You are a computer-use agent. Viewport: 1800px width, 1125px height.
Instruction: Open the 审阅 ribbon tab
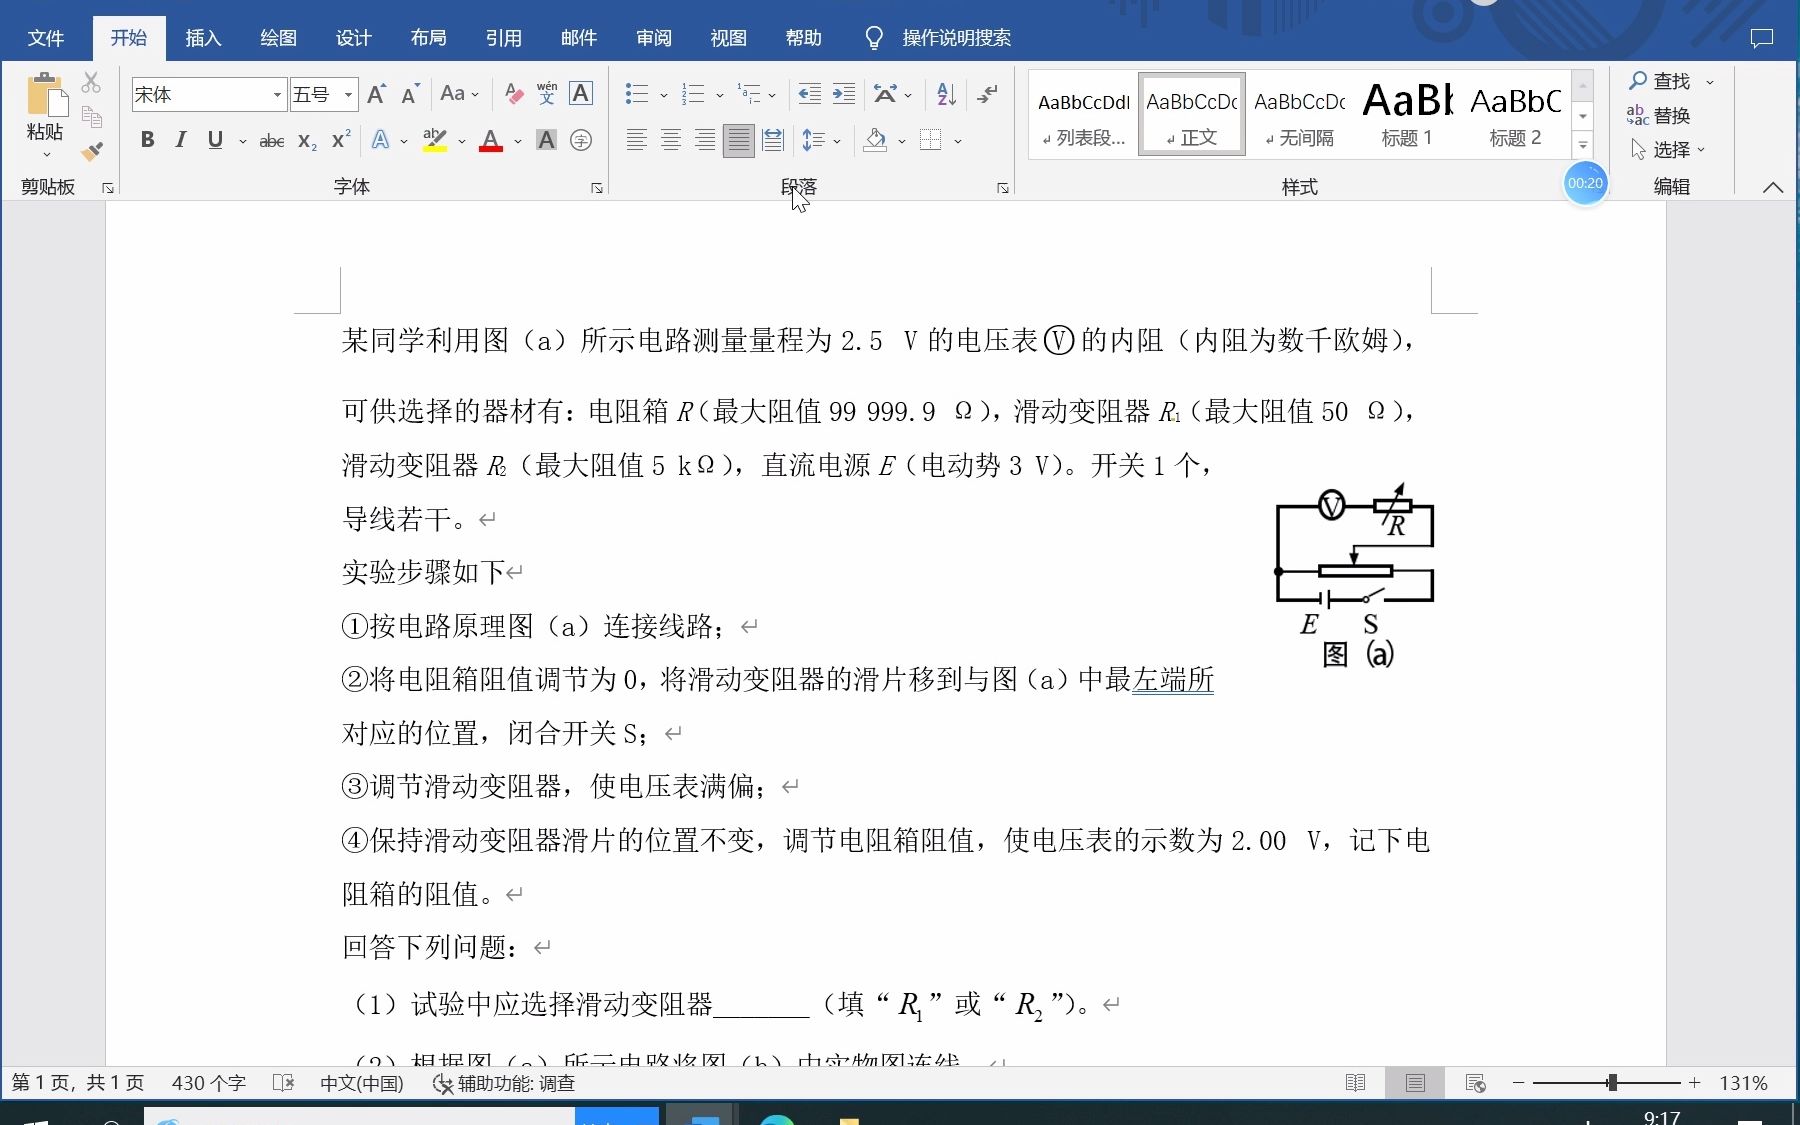(x=654, y=38)
